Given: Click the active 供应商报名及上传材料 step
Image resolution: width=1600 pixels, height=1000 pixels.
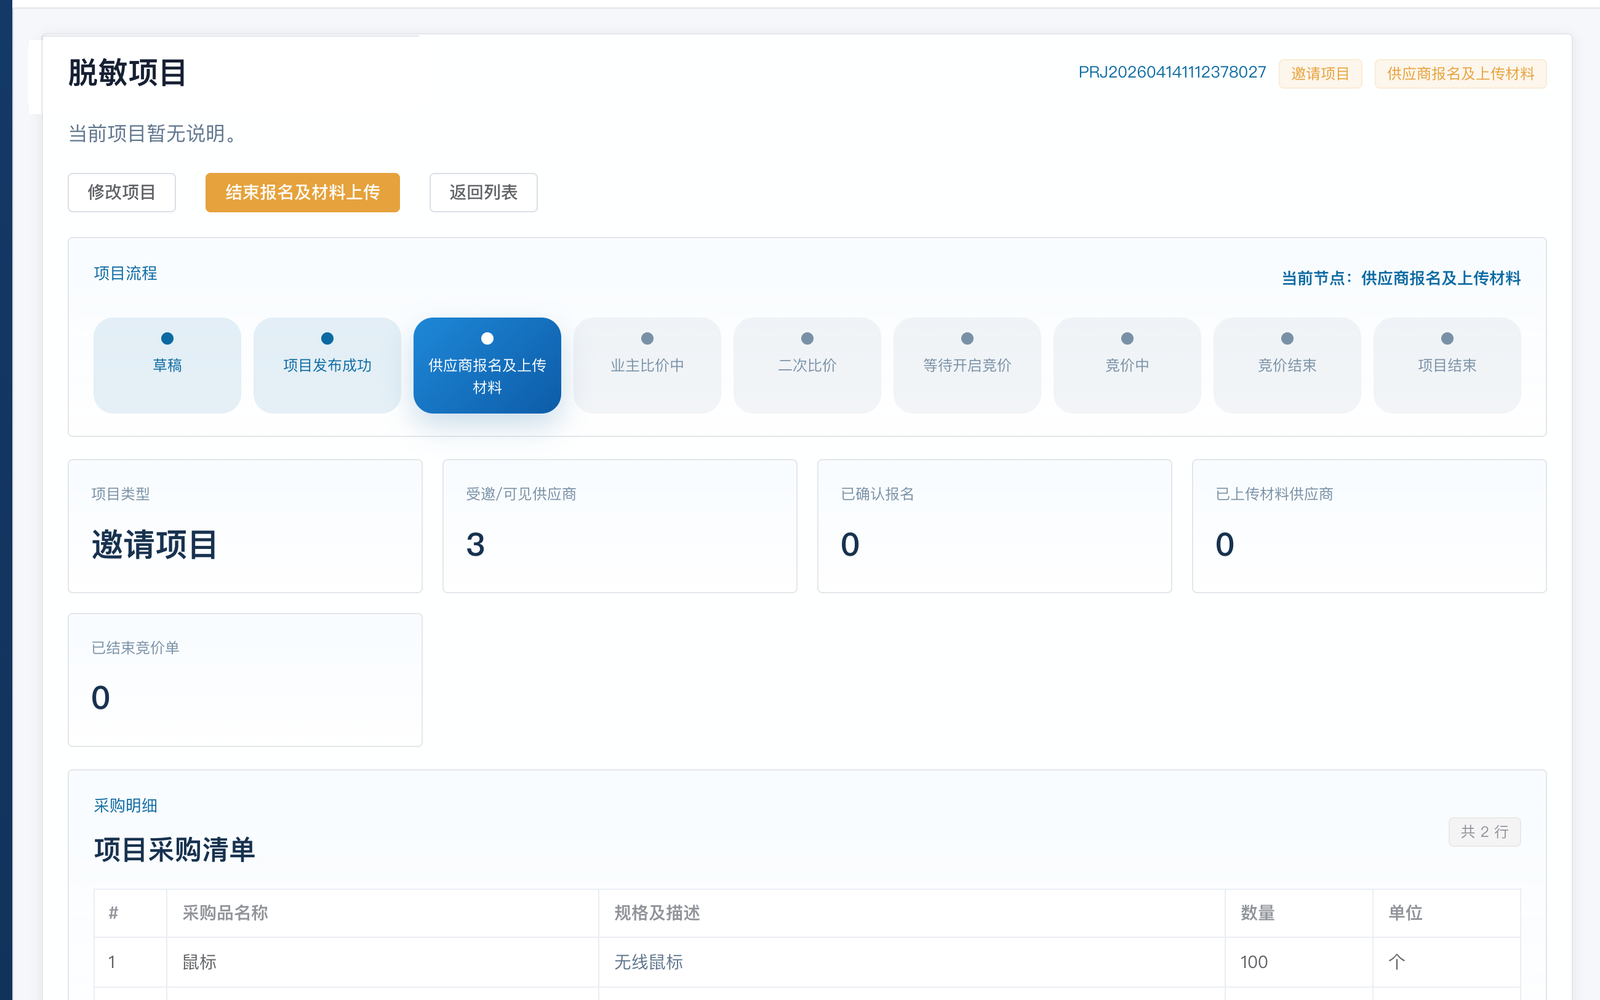Looking at the screenshot, I should click(487, 365).
